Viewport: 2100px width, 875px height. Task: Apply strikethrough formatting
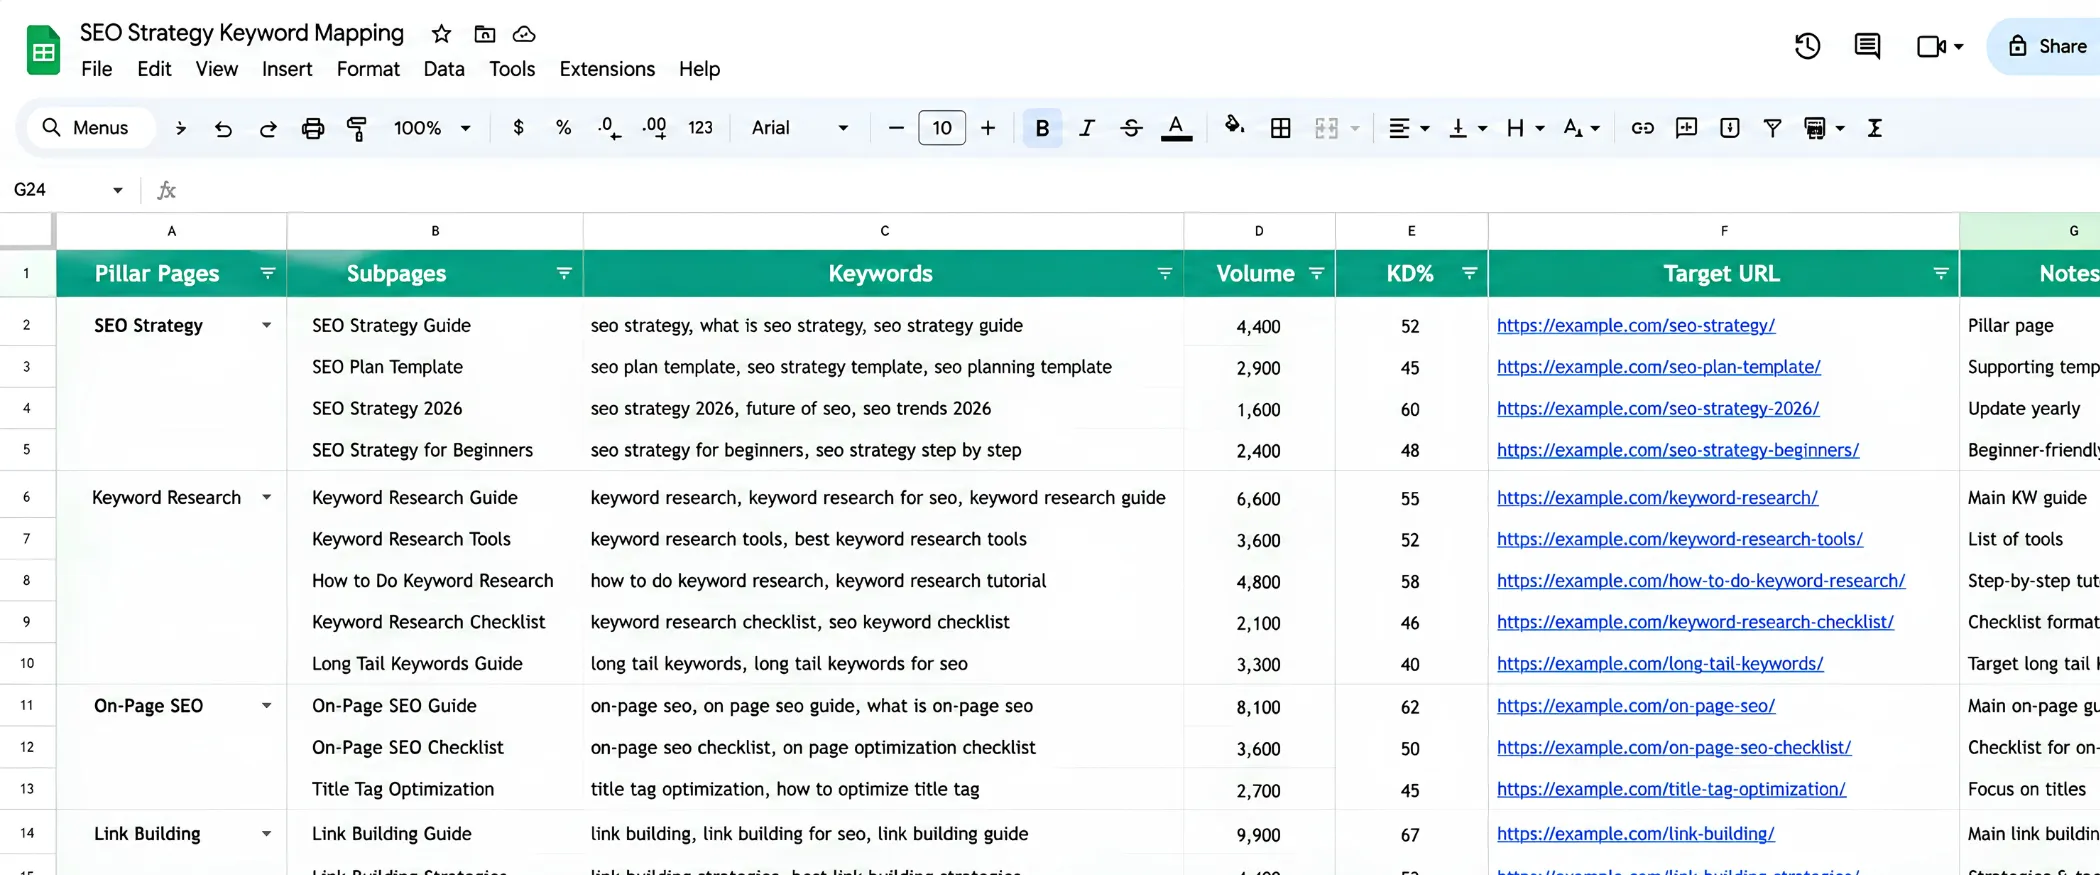[x=1131, y=128]
